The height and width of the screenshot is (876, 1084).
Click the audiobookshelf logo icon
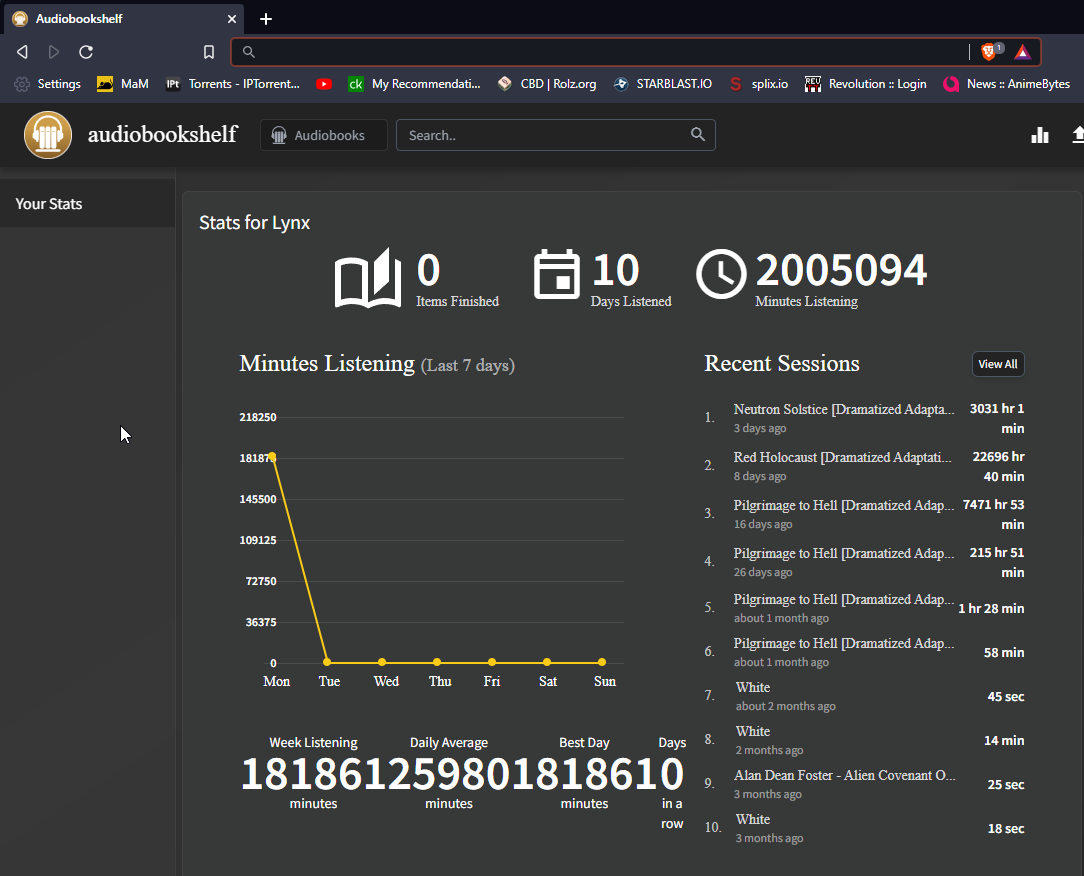48,135
